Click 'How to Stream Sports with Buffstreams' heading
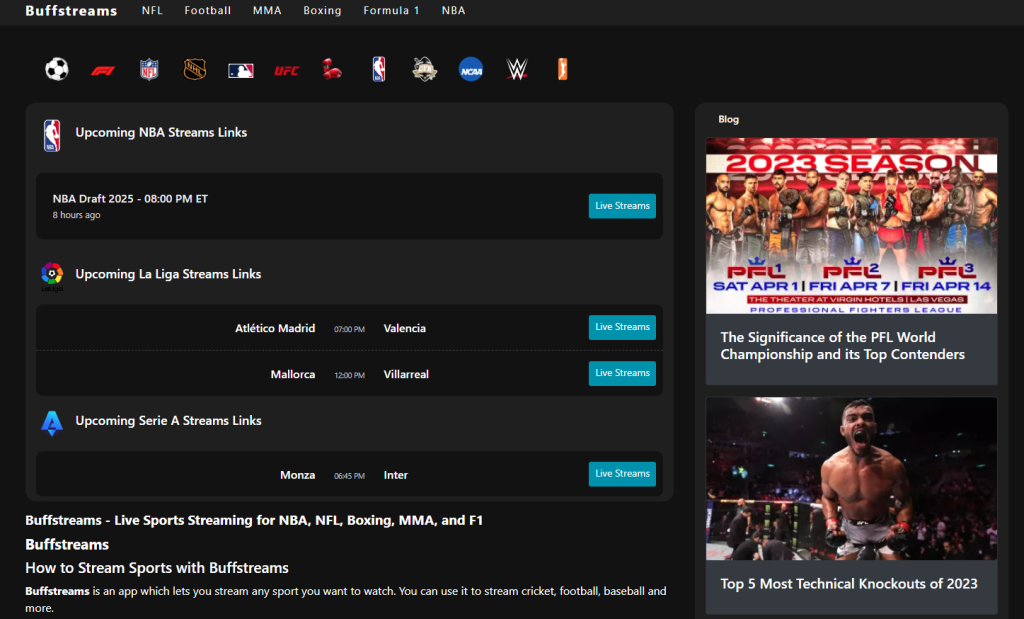 [157, 568]
